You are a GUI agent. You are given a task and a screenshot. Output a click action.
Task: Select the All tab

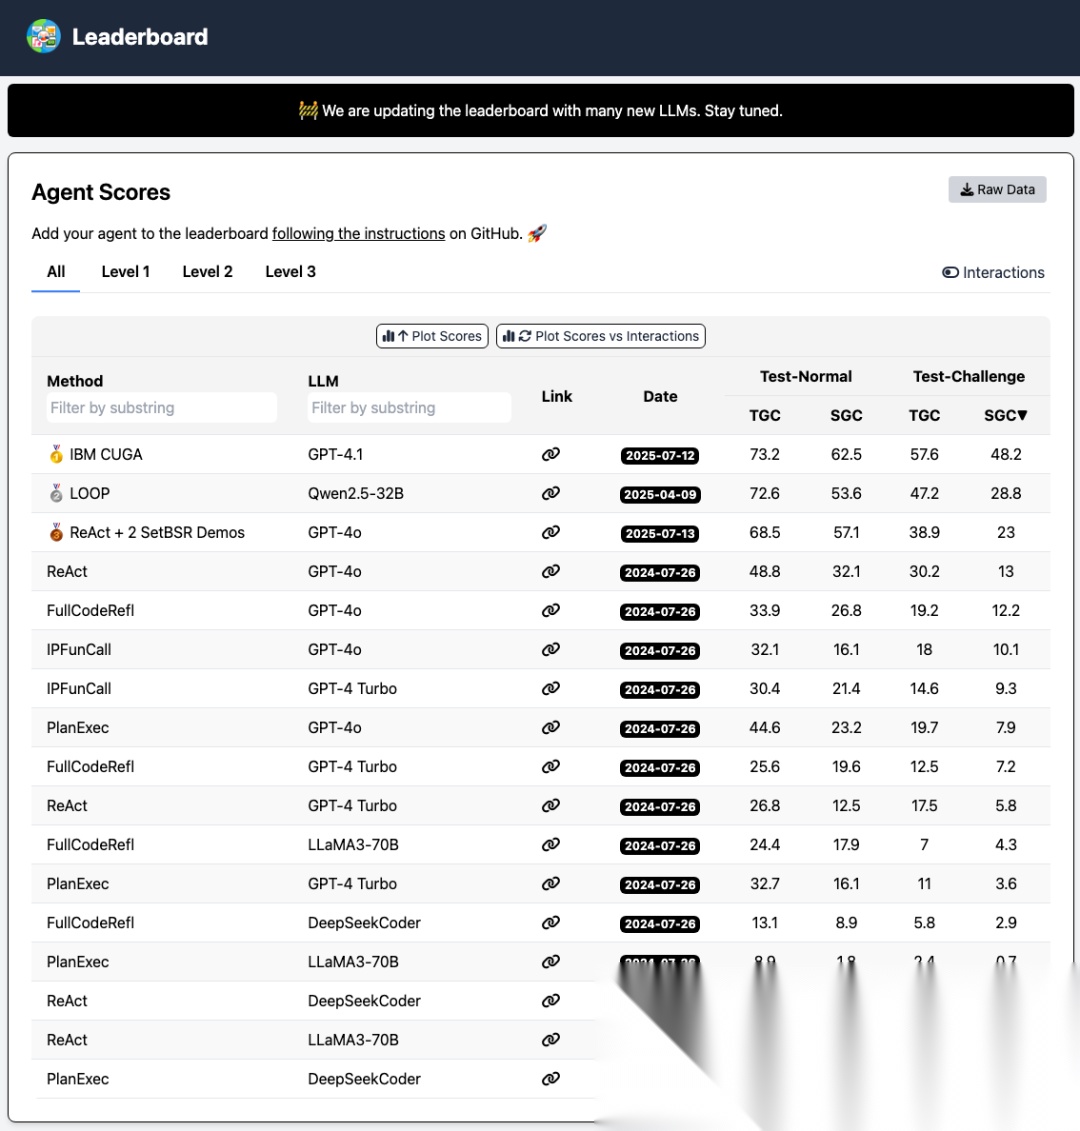(x=56, y=272)
